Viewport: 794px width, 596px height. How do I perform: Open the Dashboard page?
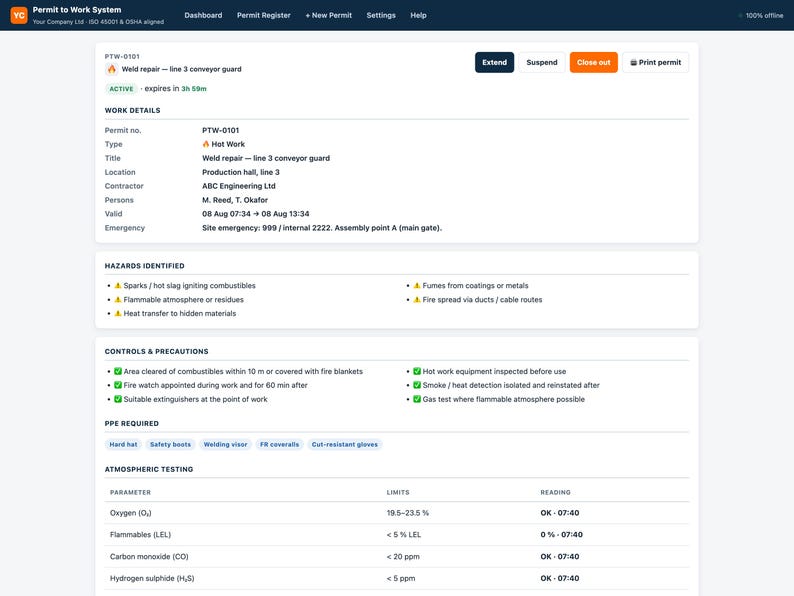tap(203, 15)
